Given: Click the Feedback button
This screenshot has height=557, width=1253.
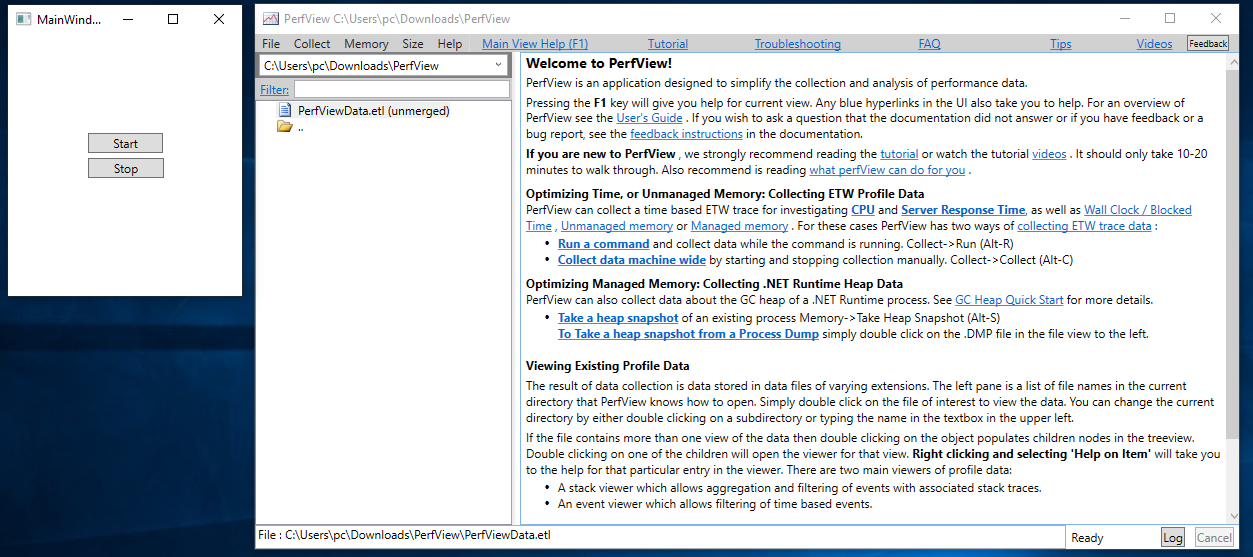Looking at the screenshot, I should click(x=1208, y=44).
